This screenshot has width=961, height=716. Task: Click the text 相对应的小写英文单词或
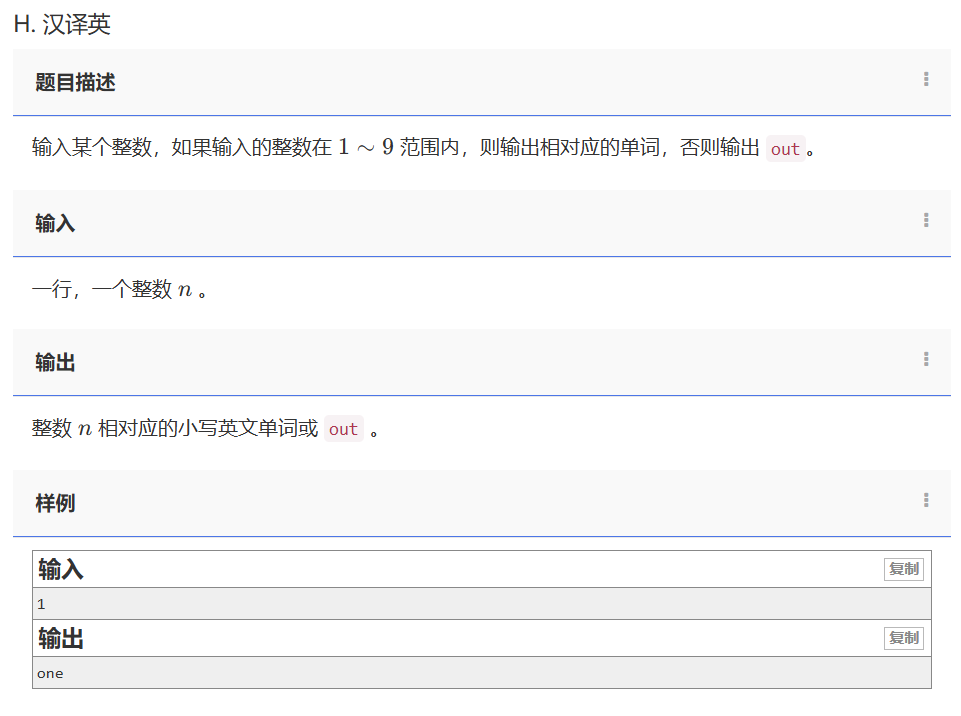[207, 429]
